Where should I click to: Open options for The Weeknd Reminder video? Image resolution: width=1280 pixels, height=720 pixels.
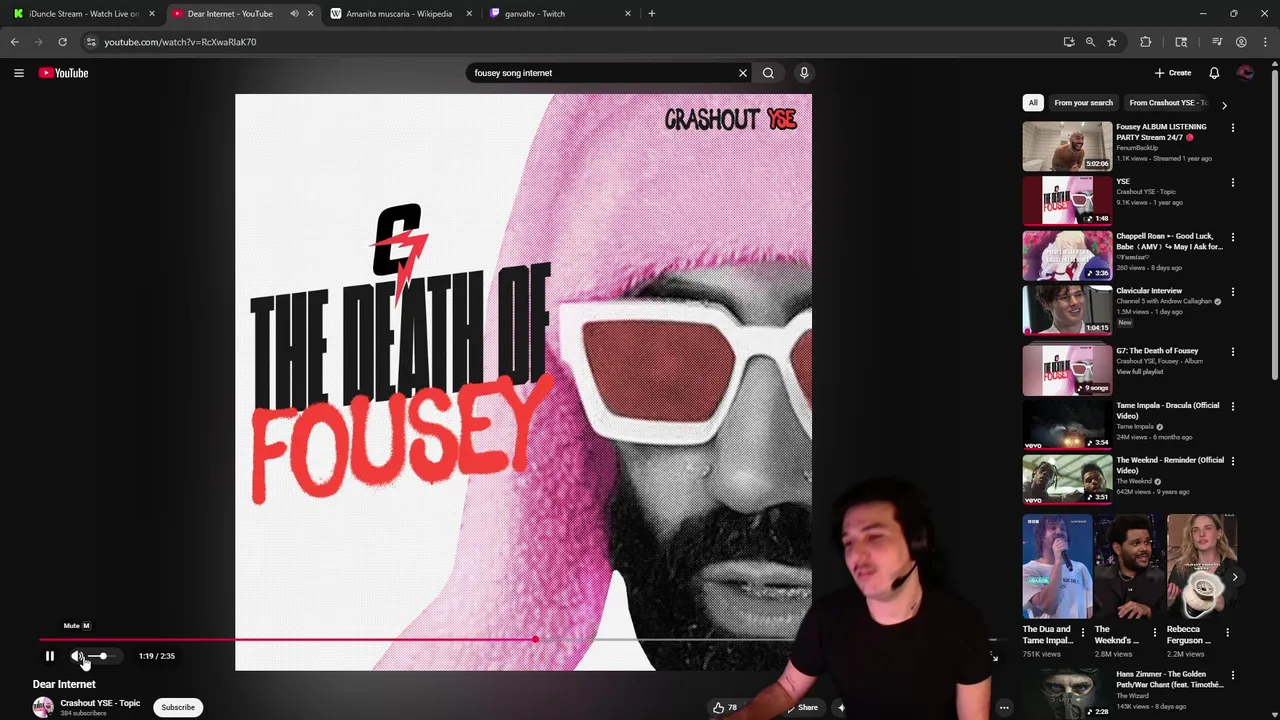1232,461
